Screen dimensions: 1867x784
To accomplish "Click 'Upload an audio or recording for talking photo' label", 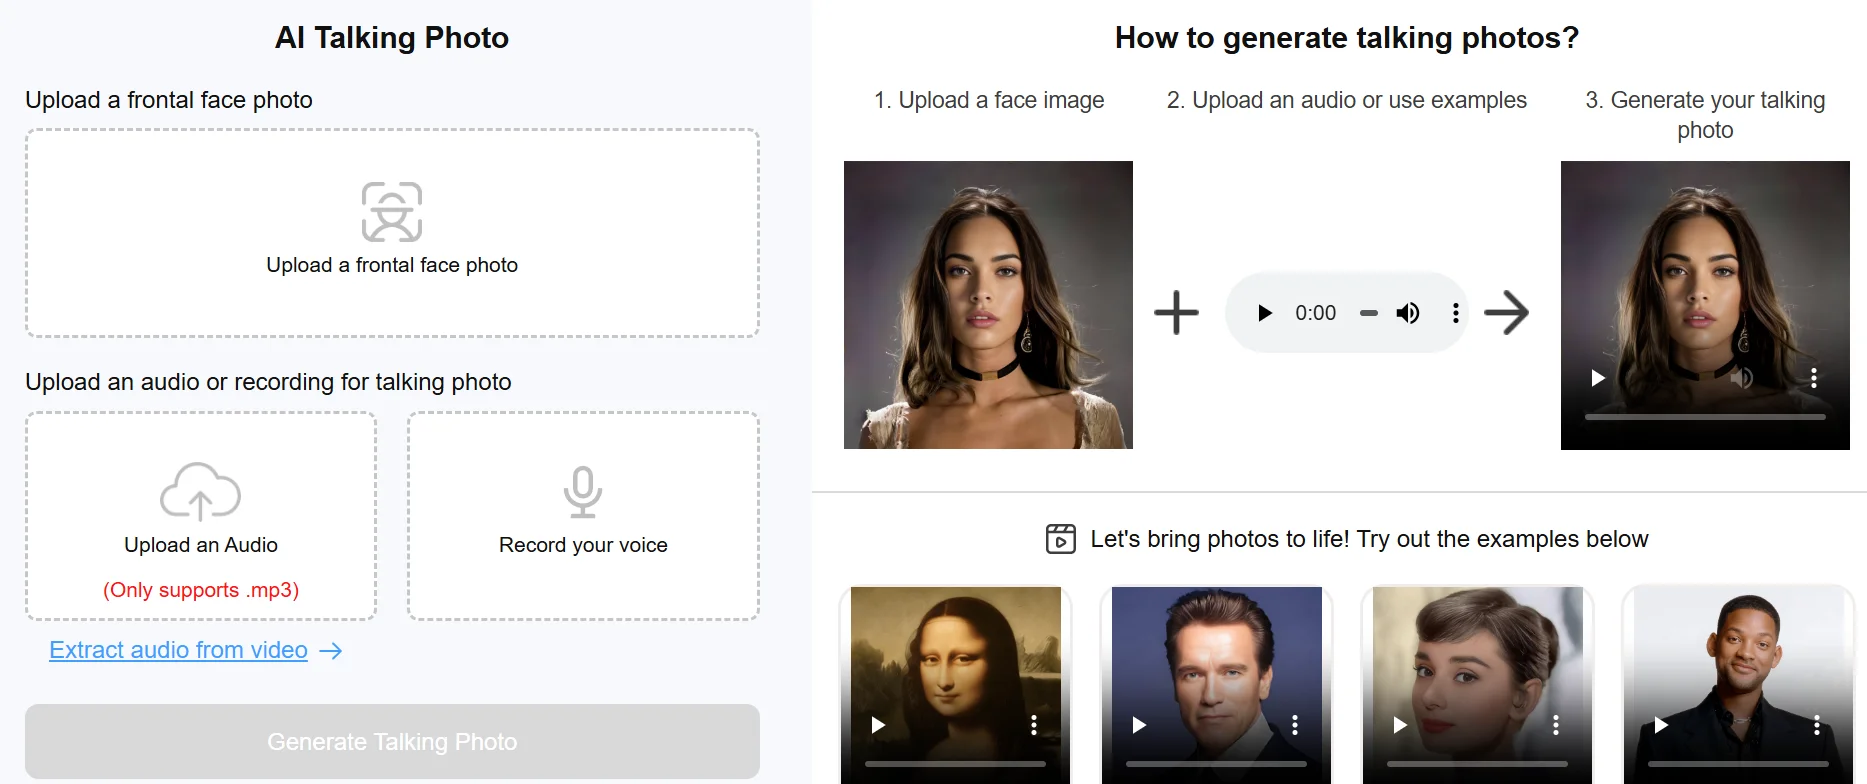I will [x=268, y=382].
